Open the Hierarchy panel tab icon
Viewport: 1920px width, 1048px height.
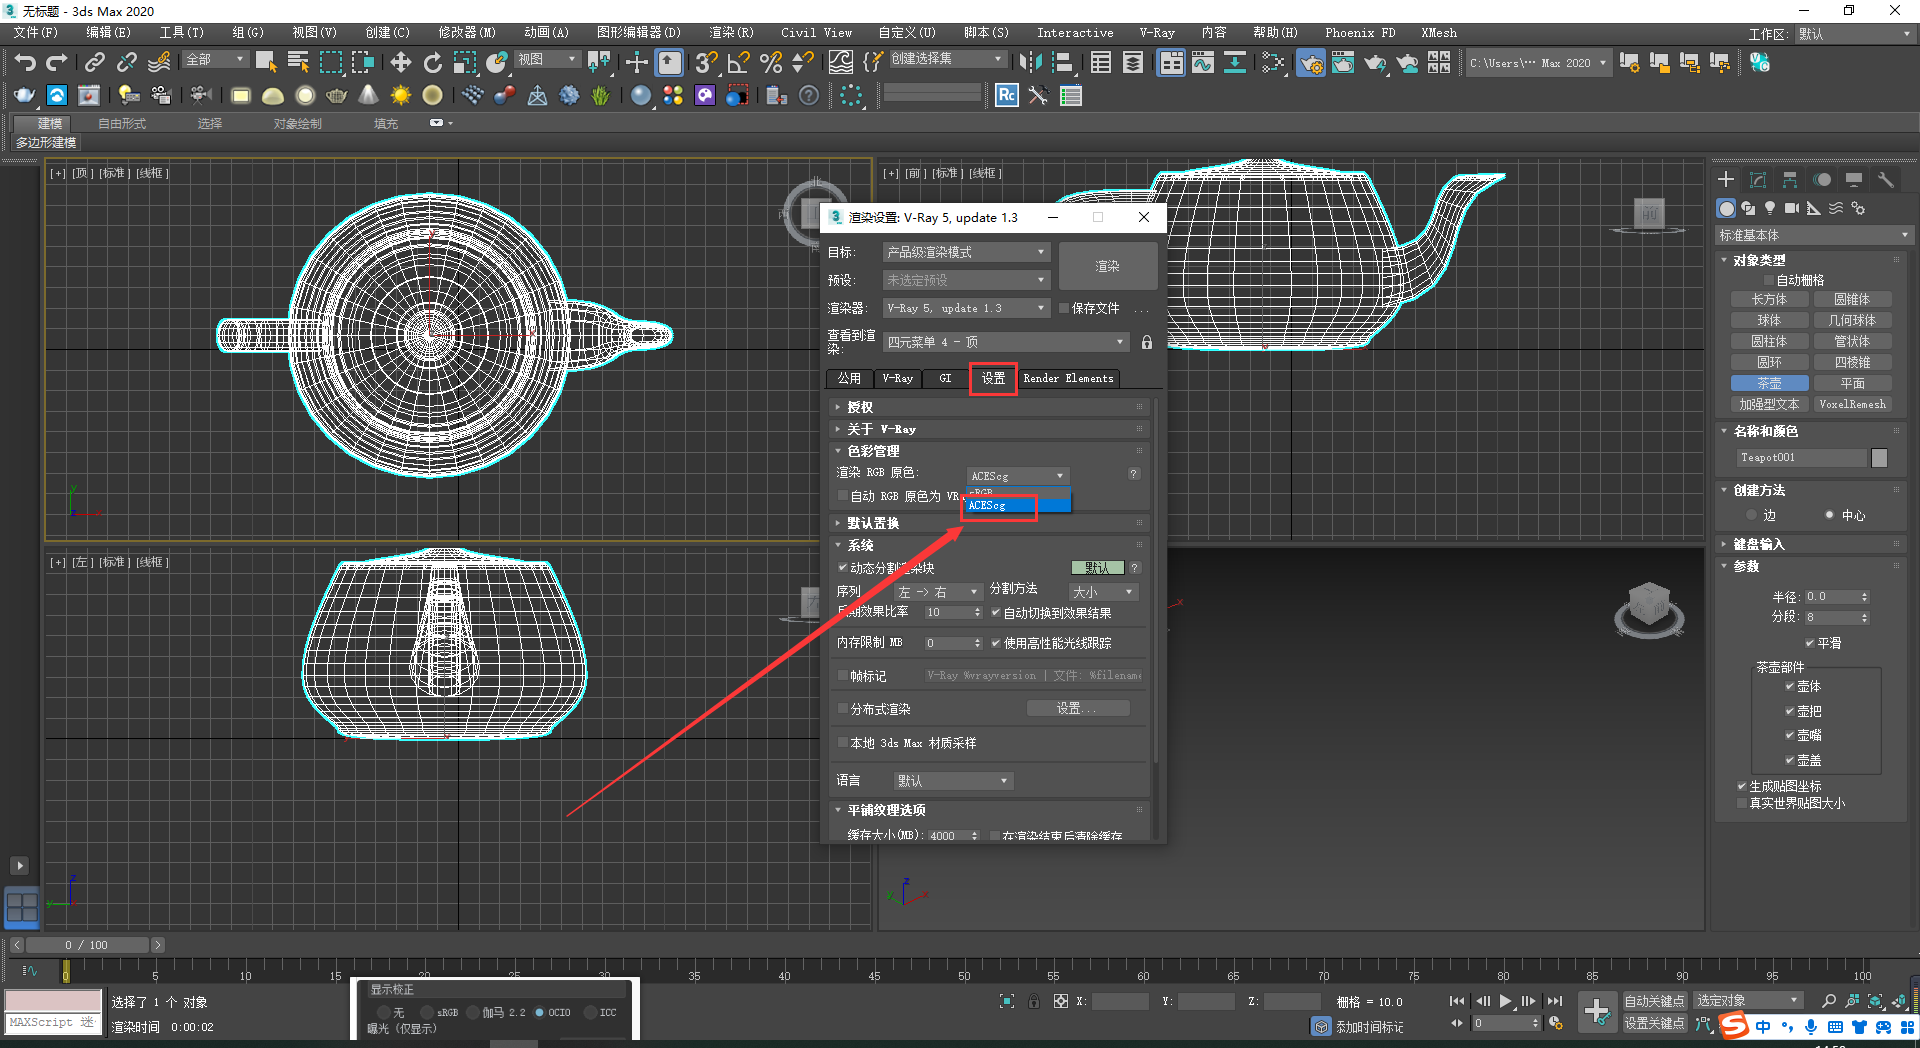click(x=1790, y=180)
